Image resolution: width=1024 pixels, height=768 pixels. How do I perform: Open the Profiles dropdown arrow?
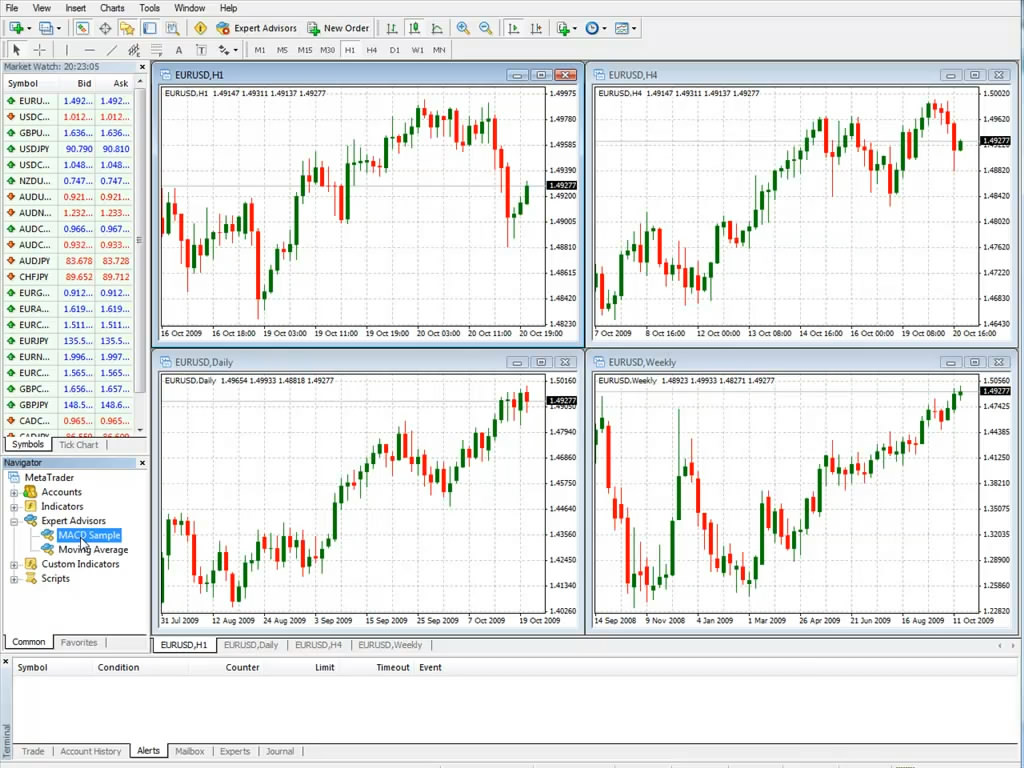[x=59, y=29]
